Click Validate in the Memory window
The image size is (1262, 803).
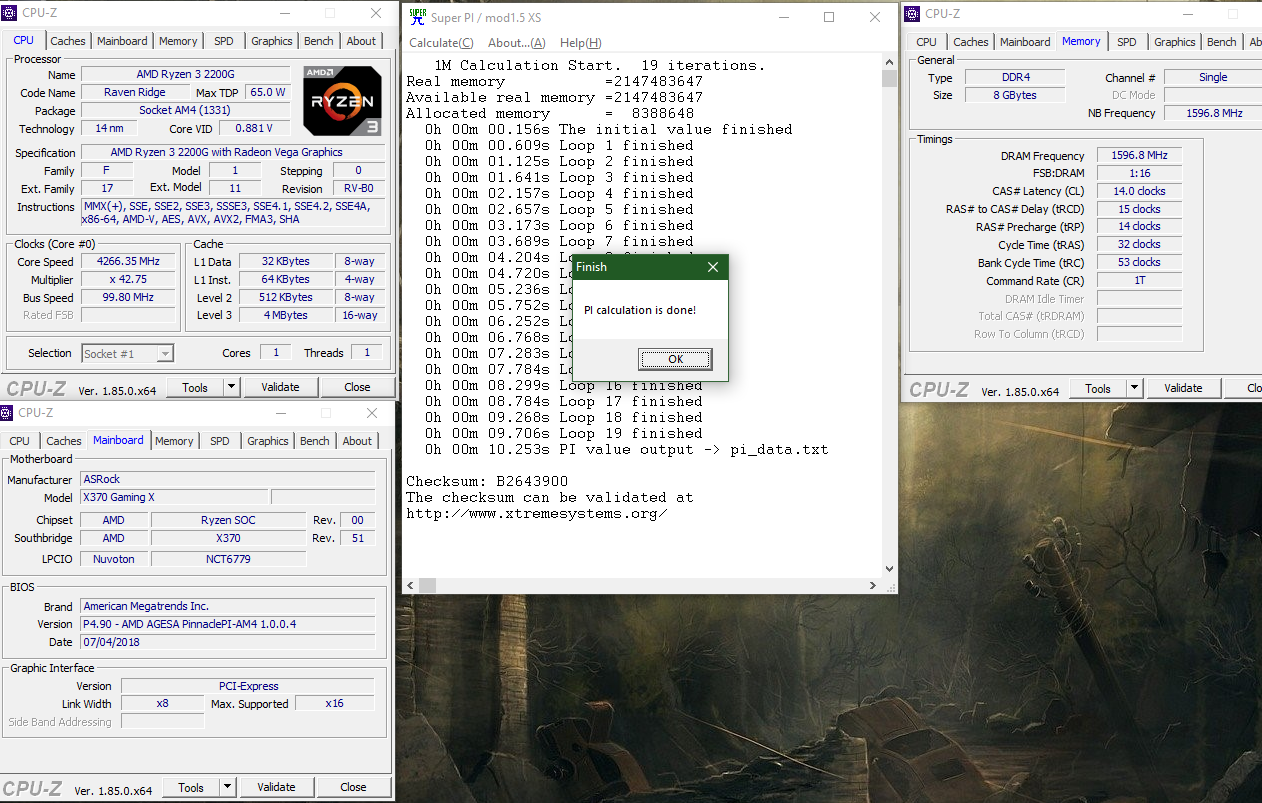(x=1183, y=388)
